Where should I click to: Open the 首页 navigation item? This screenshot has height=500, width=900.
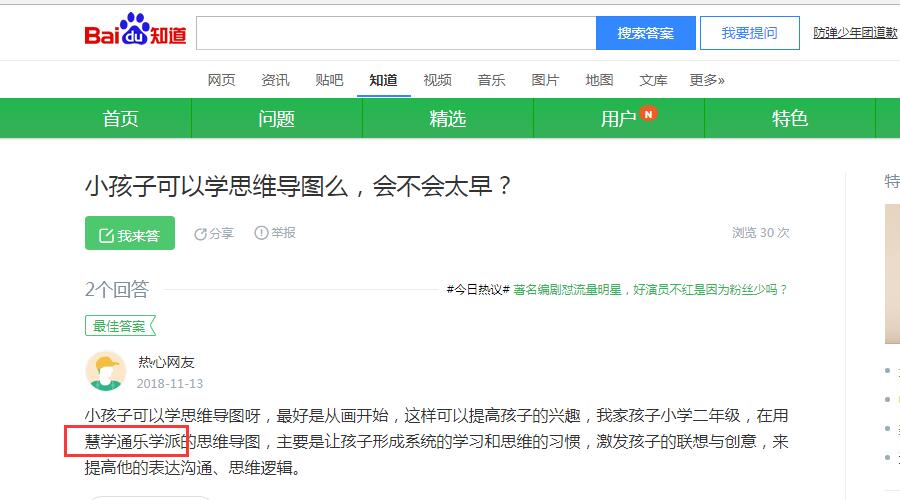tap(120, 119)
